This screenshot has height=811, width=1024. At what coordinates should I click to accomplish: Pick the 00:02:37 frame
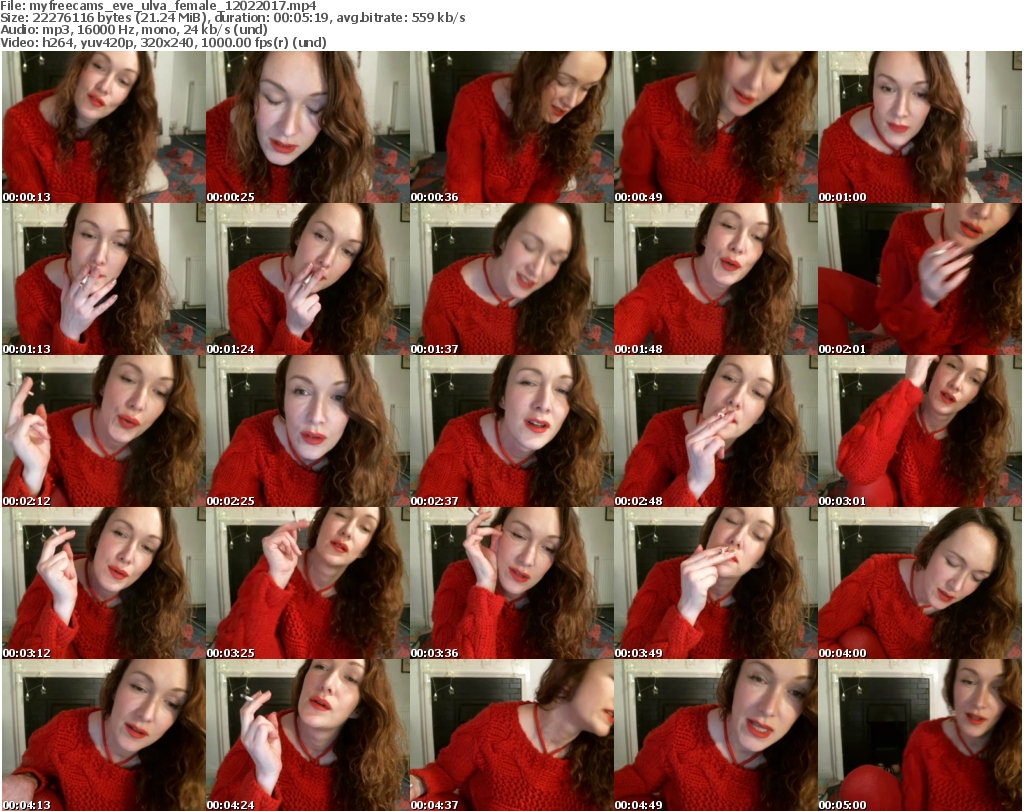(511, 432)
